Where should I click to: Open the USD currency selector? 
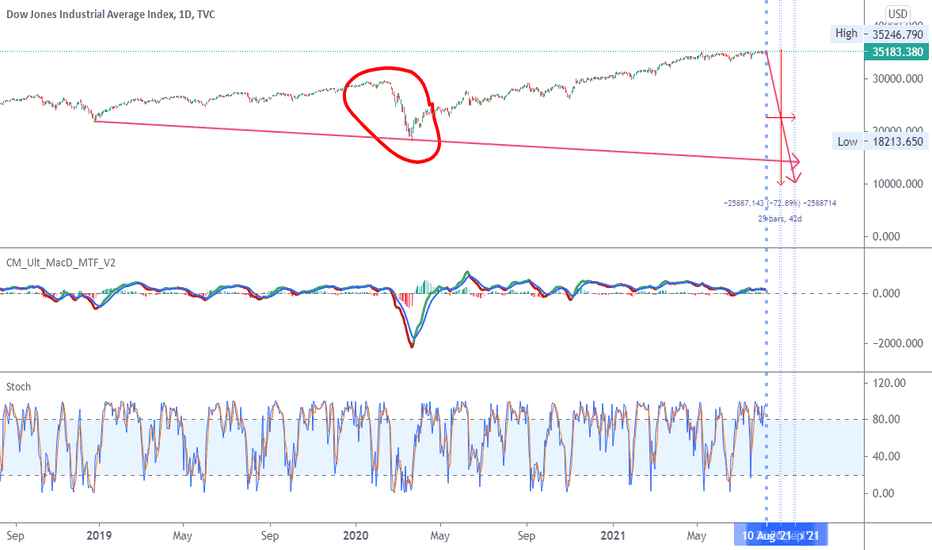tap(897, 14)
